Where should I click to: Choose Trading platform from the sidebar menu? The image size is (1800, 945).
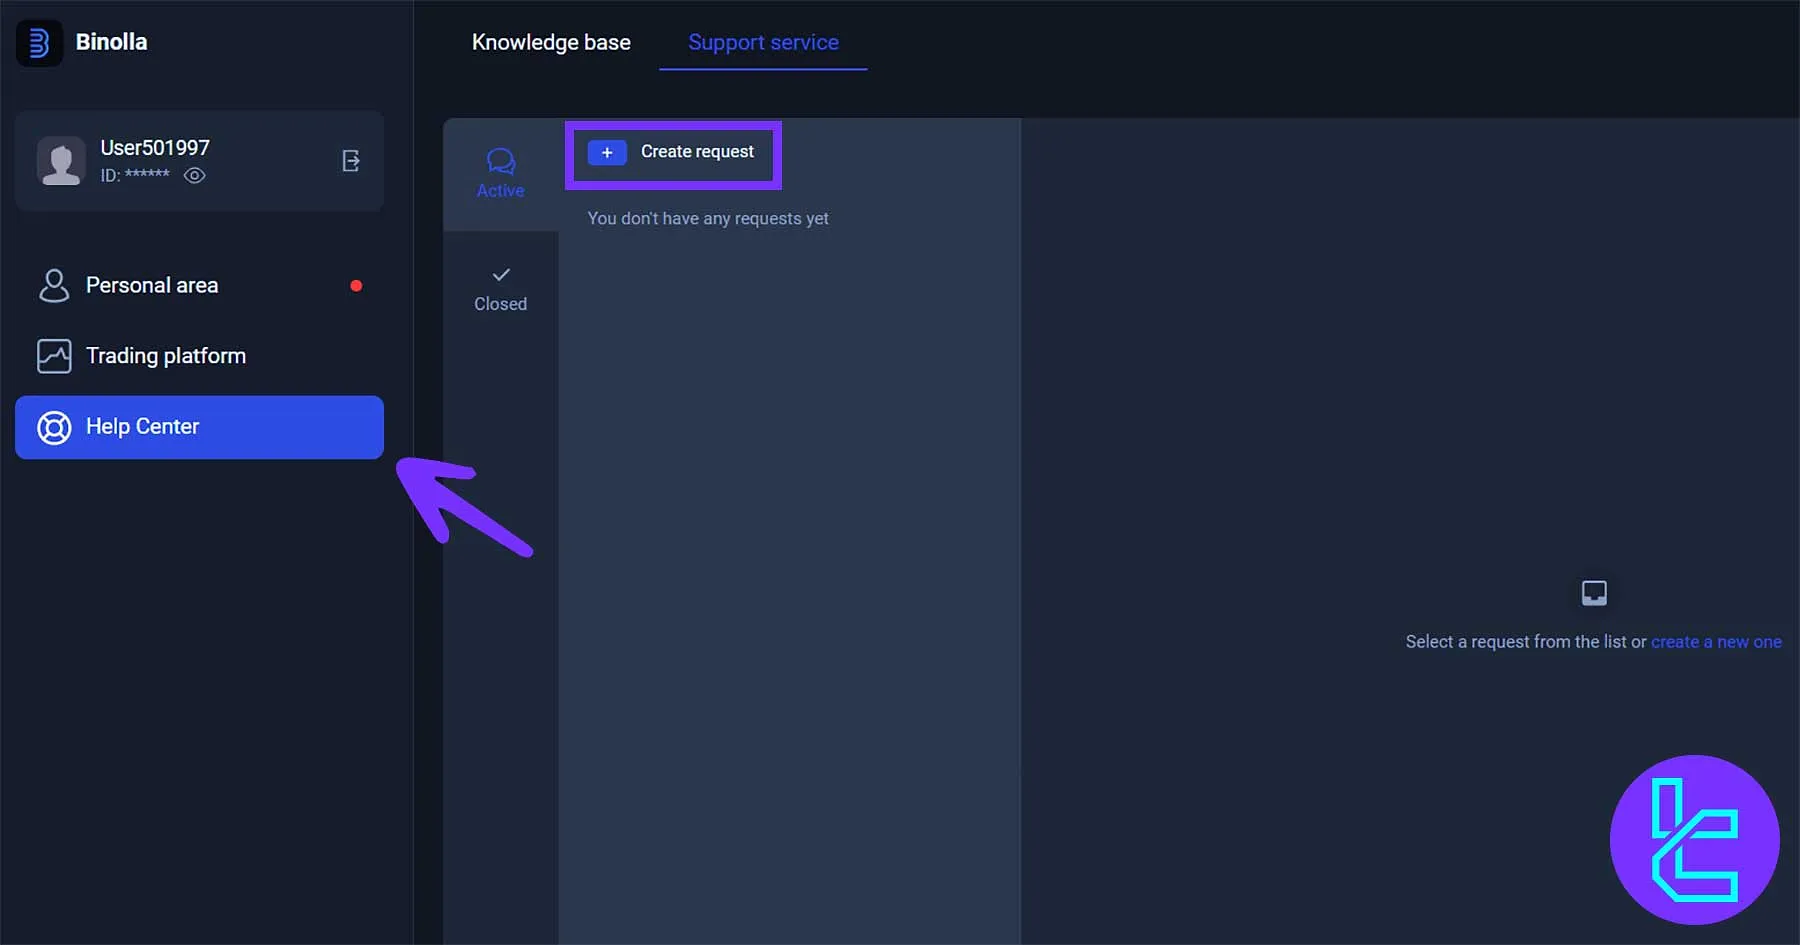[x=165, y=355]
